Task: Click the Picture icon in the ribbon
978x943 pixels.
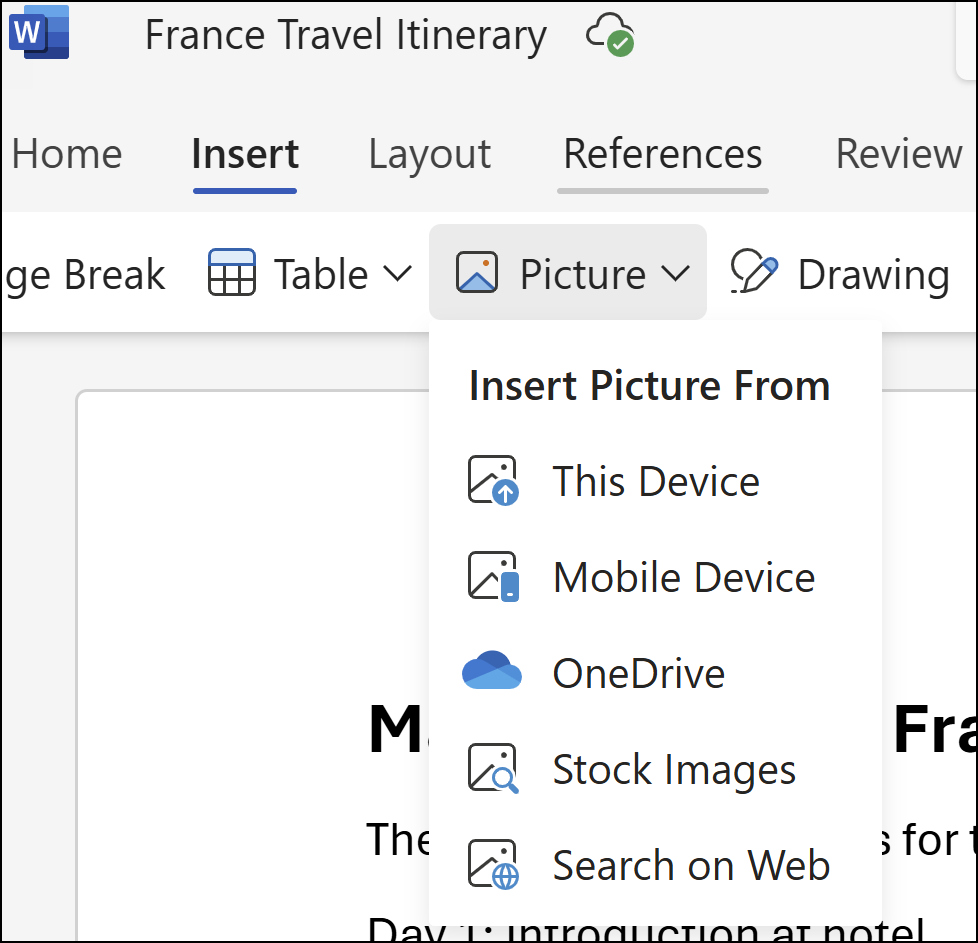Action: [477, 271]
